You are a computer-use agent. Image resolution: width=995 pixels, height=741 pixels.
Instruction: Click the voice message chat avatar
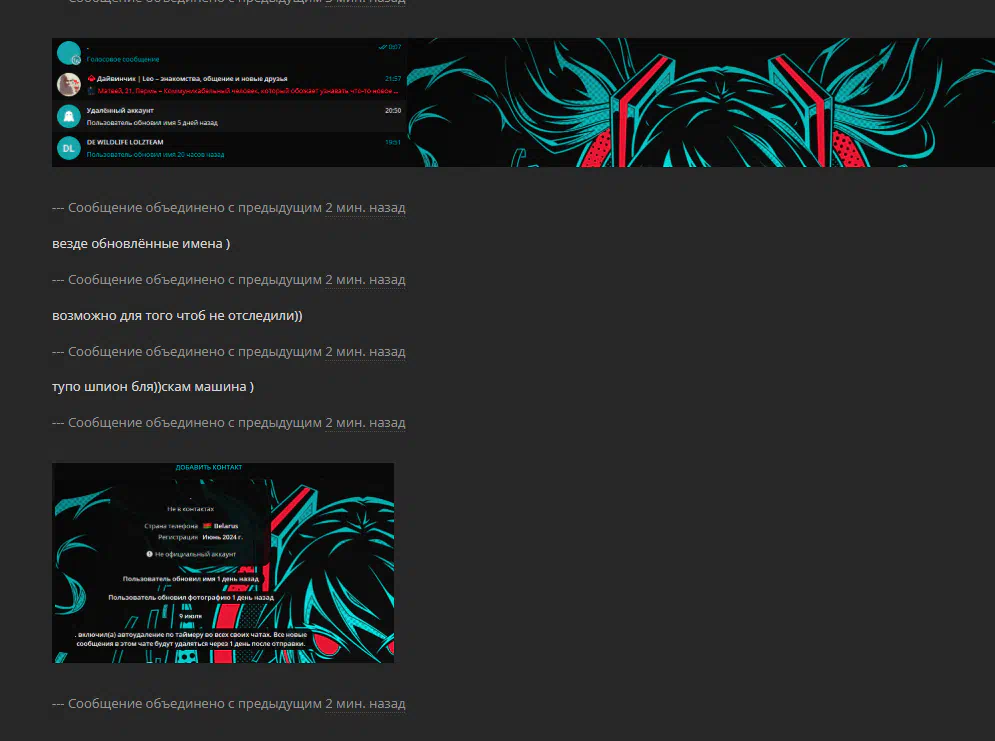tap(68, 53)
